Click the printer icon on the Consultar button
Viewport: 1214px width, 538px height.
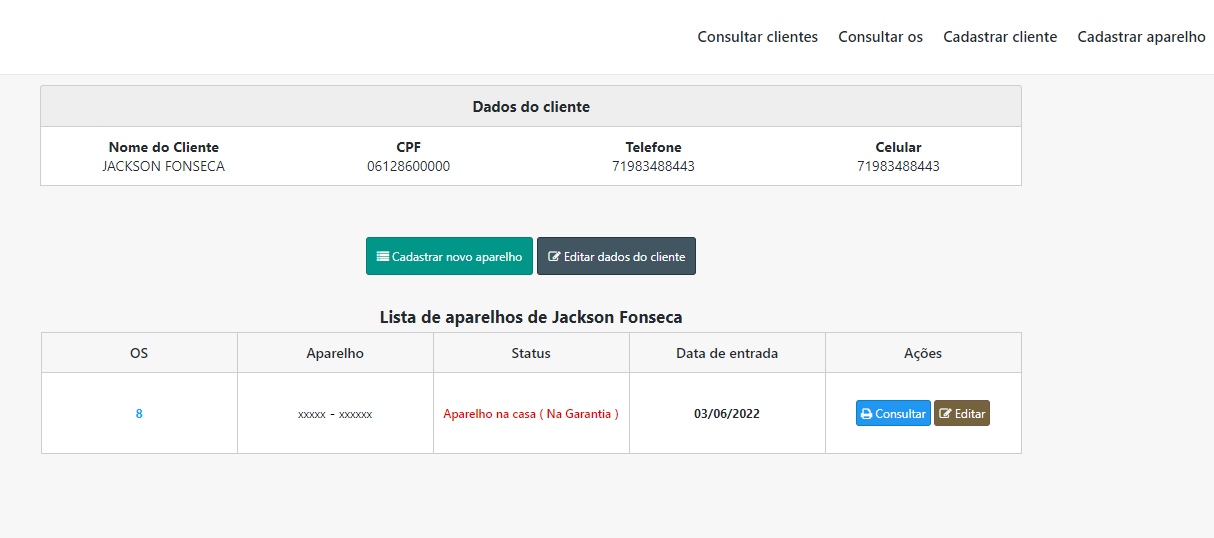(x=867, y=414)
